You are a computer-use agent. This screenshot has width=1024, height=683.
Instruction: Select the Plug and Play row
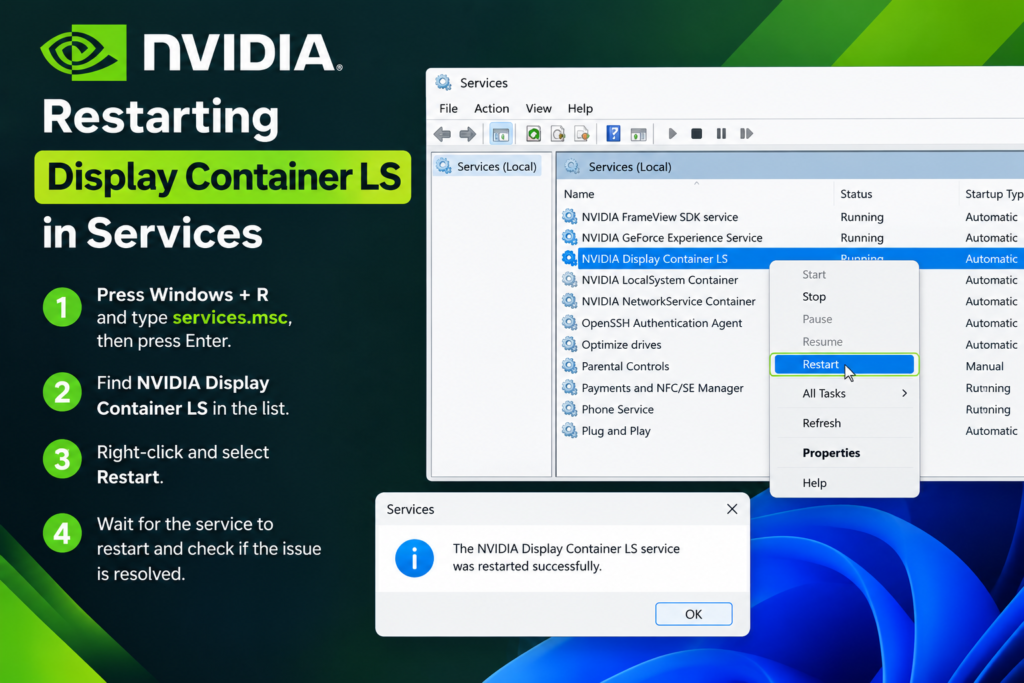[664, 430]
